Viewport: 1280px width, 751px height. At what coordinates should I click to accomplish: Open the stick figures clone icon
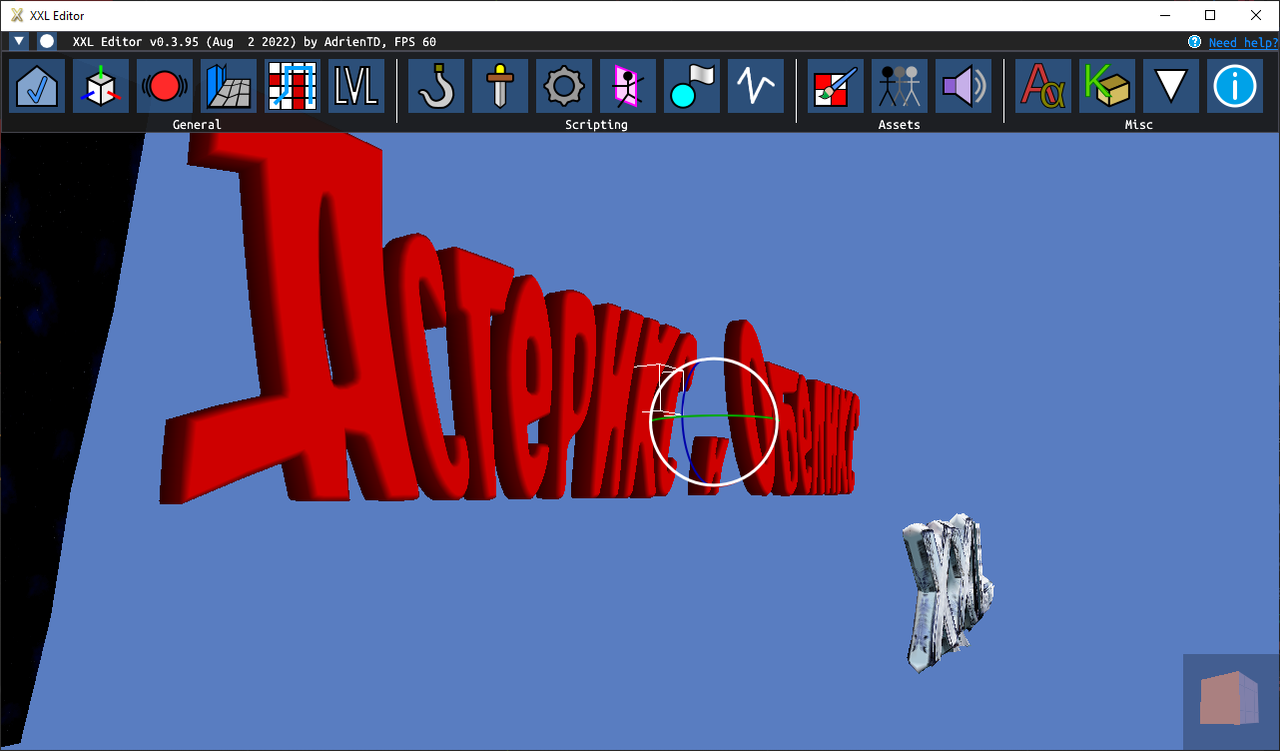[x=900, y=86]
